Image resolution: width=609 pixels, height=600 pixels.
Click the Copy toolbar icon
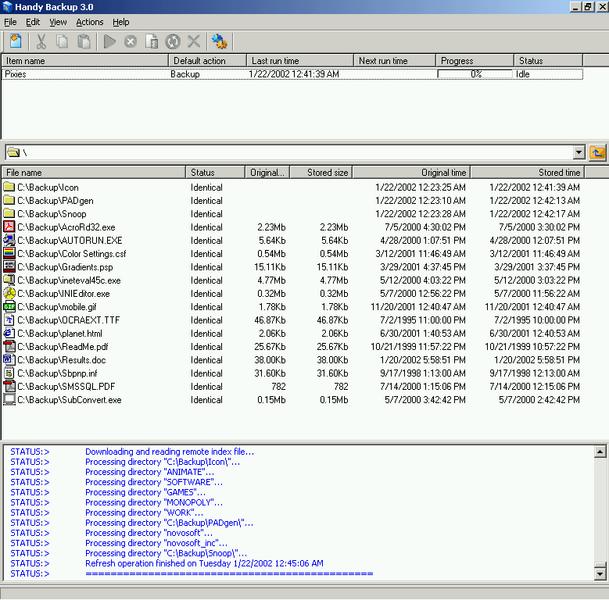click(x=62, y=41)
